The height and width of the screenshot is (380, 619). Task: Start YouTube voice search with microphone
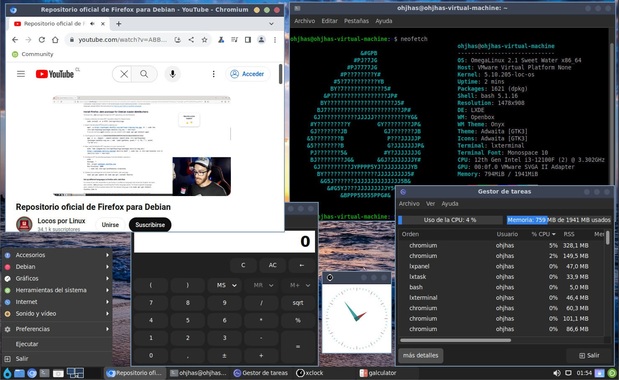(173, 74)
